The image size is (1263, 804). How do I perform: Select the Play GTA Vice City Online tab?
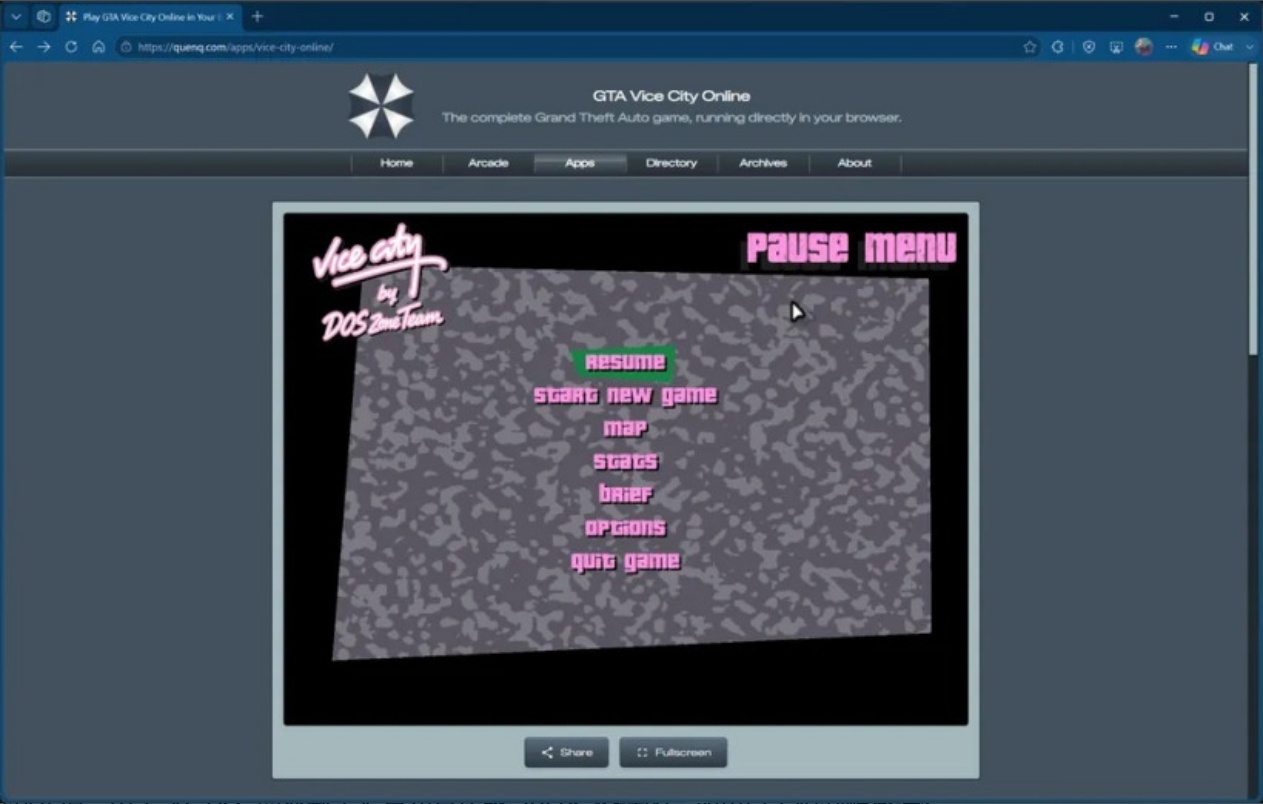click(x=150, y=17)
